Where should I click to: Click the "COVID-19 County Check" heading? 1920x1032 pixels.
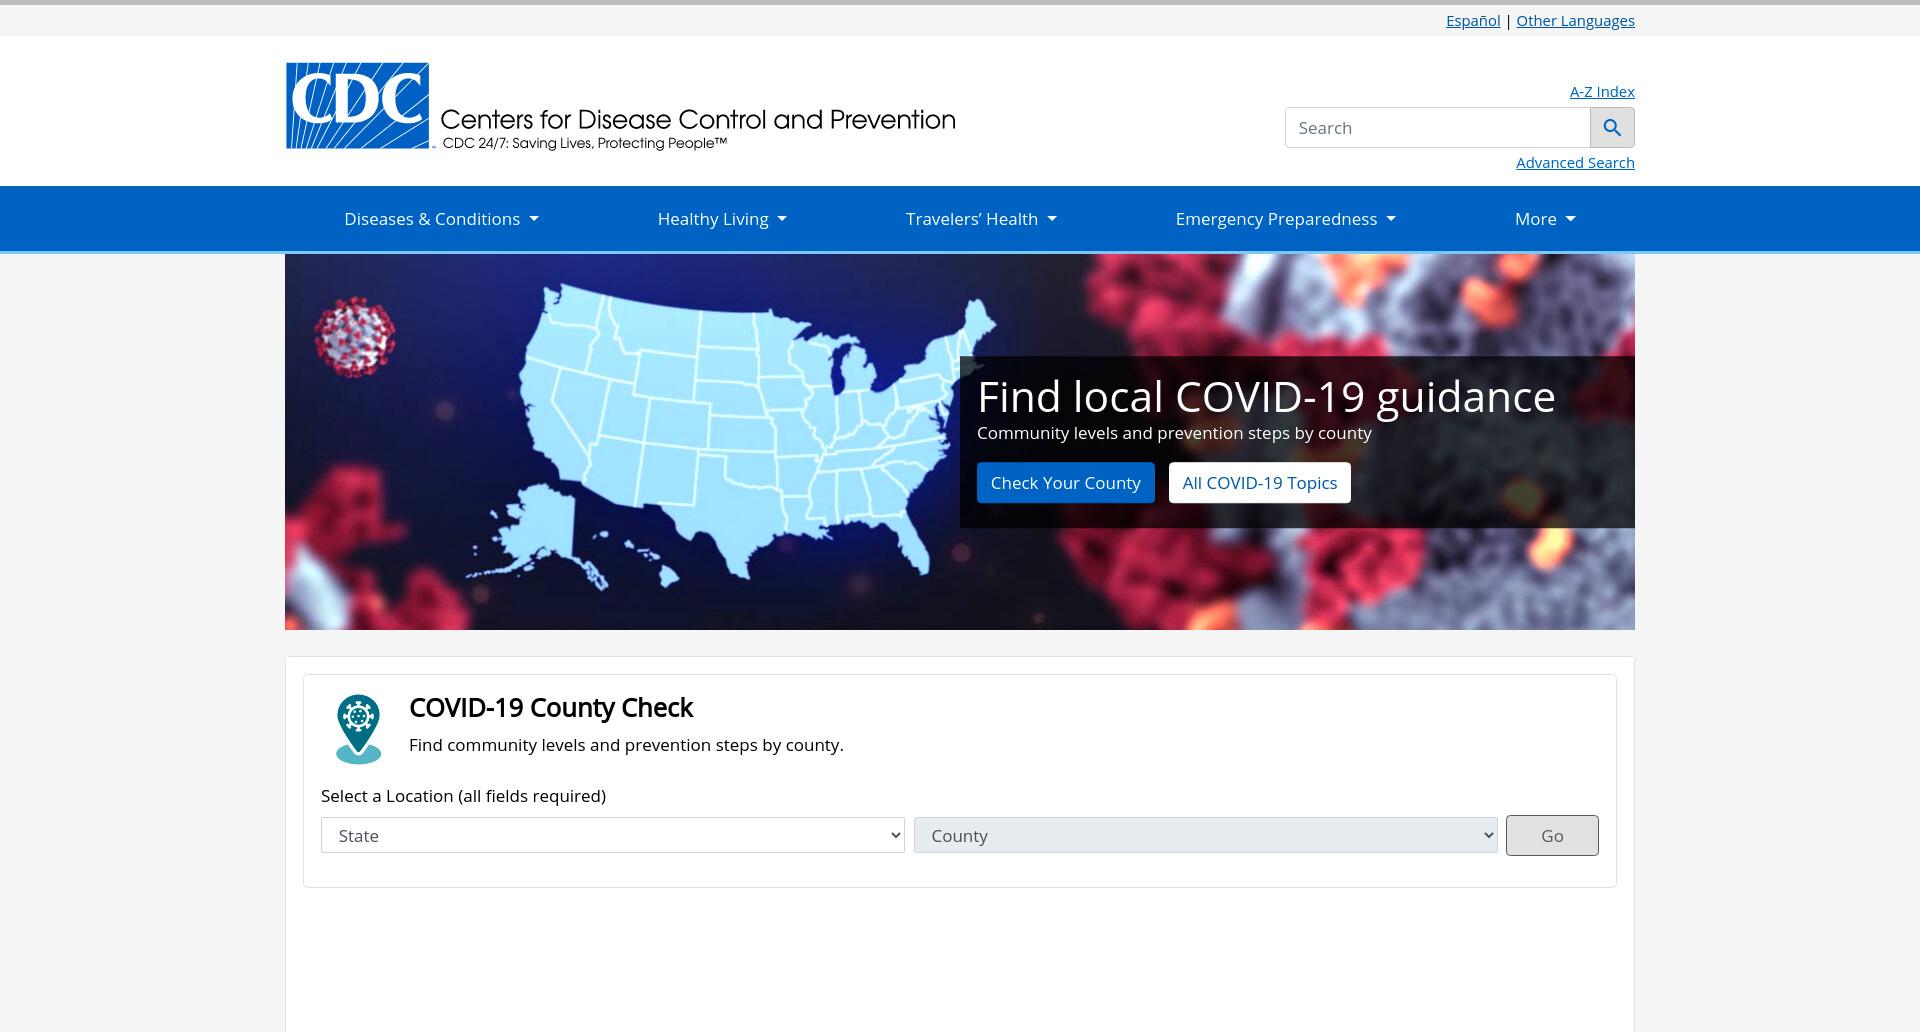pyautogui.click(x=551, y=708)
